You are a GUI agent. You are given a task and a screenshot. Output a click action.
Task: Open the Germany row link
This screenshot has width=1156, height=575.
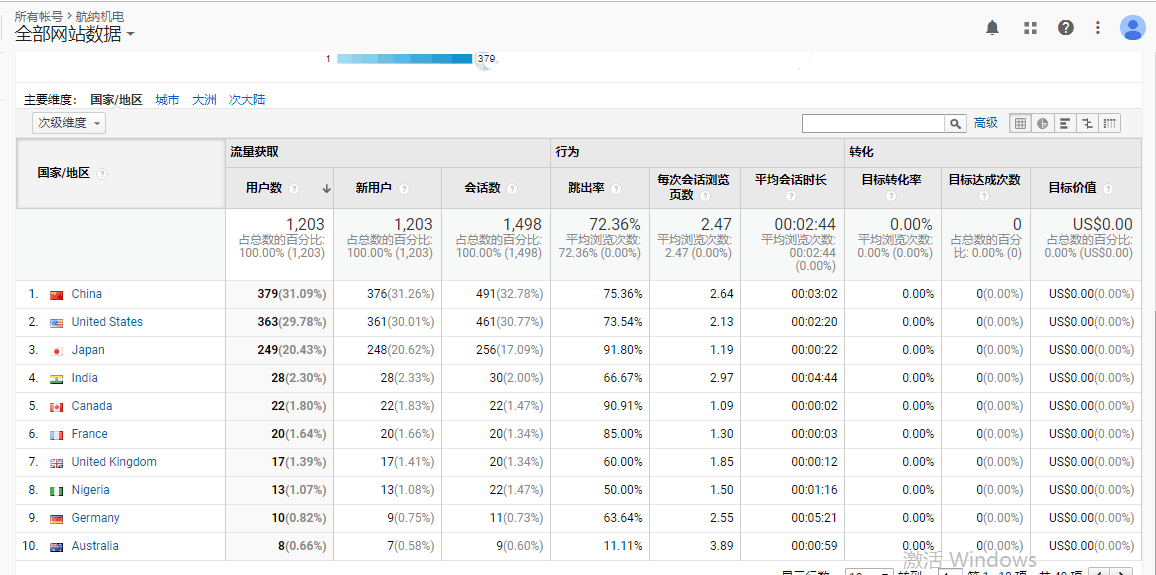click(95, 518)
